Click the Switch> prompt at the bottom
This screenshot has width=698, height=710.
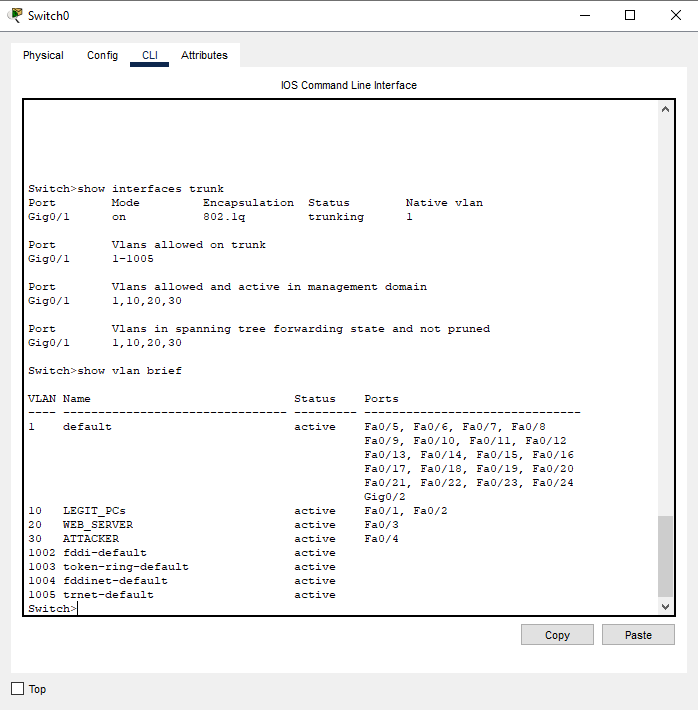click(x=52, y=609)
